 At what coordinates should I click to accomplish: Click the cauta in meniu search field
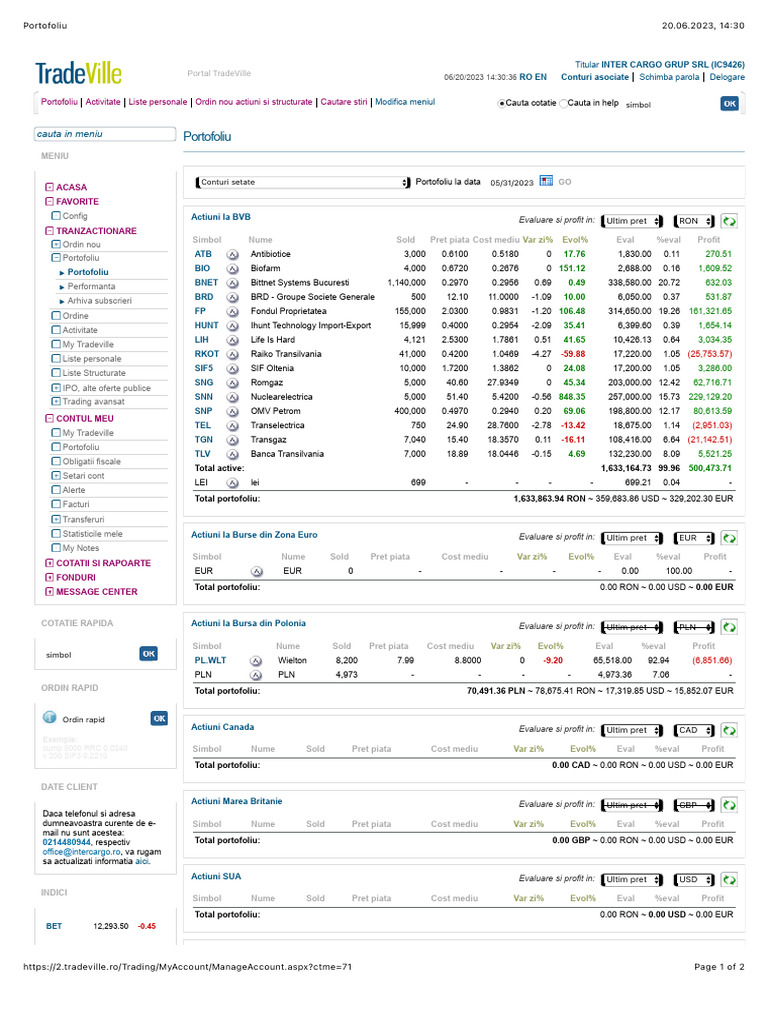(x=105, y=134)
